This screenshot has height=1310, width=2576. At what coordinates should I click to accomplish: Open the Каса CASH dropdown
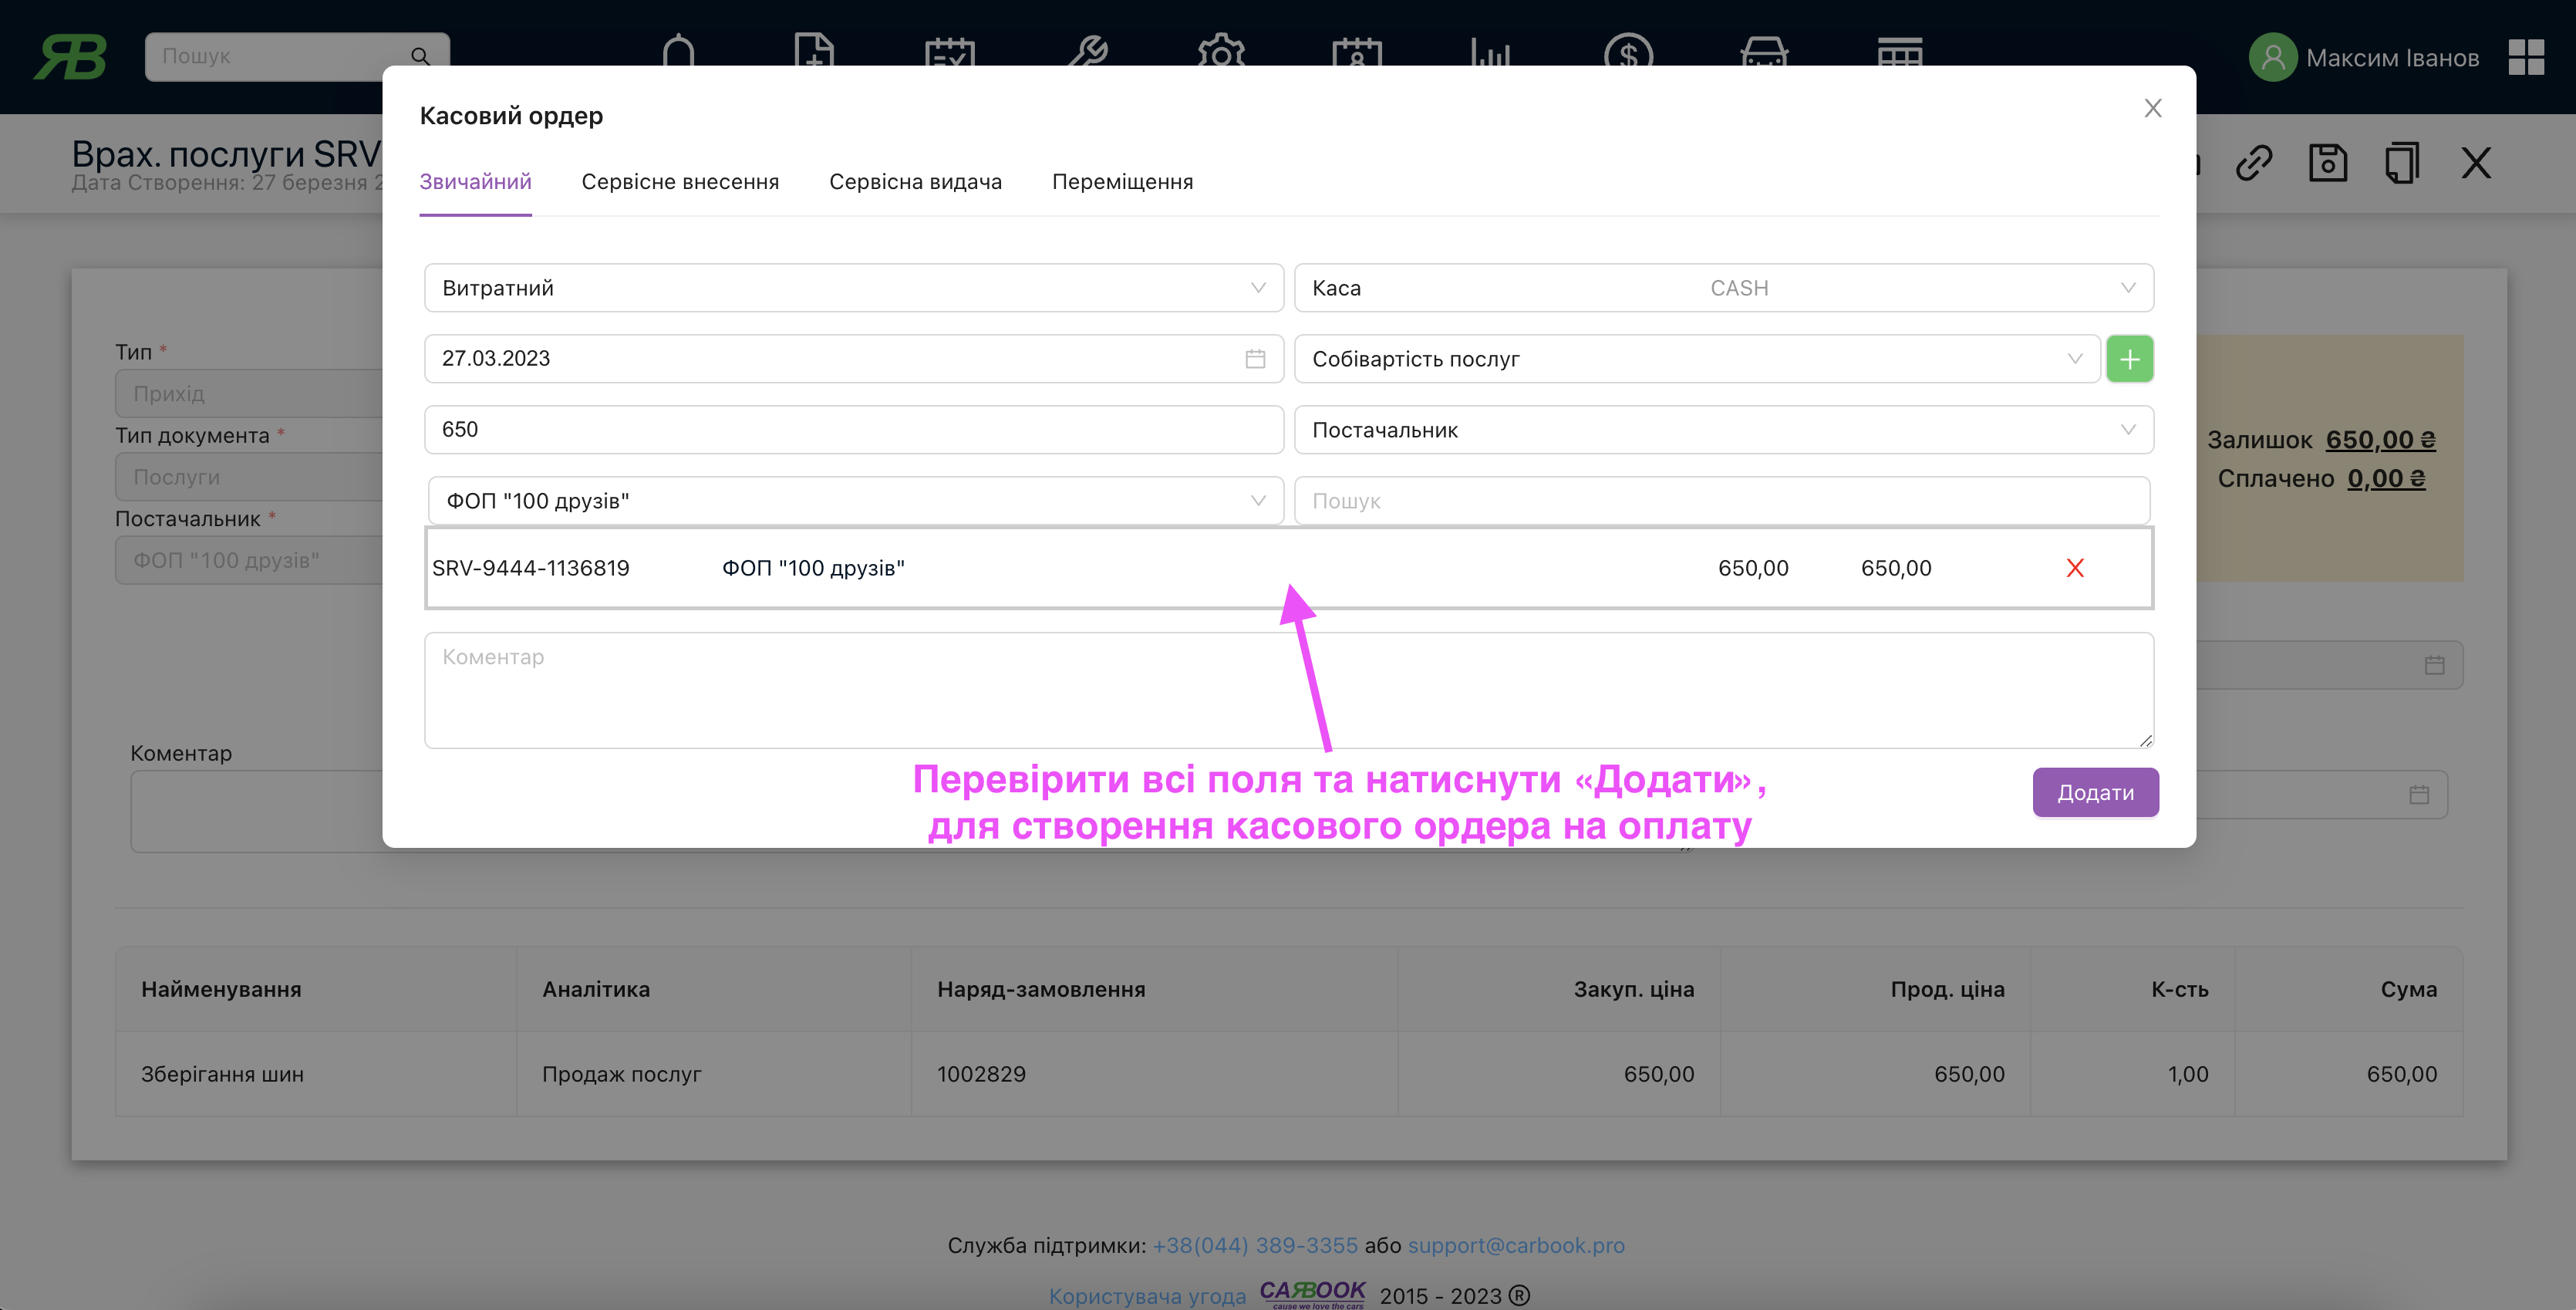pyautogui.click(x=1723, y=288)
